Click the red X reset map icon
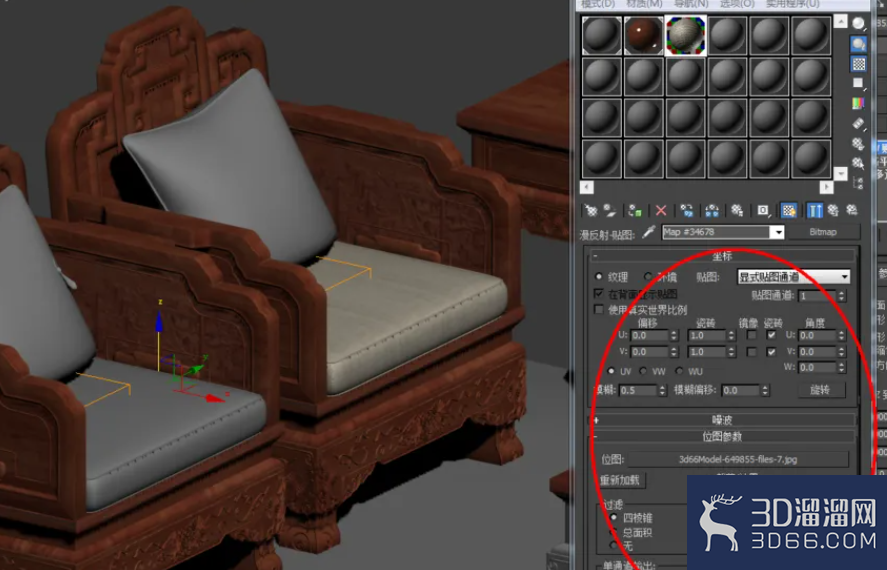 [661, 211]
